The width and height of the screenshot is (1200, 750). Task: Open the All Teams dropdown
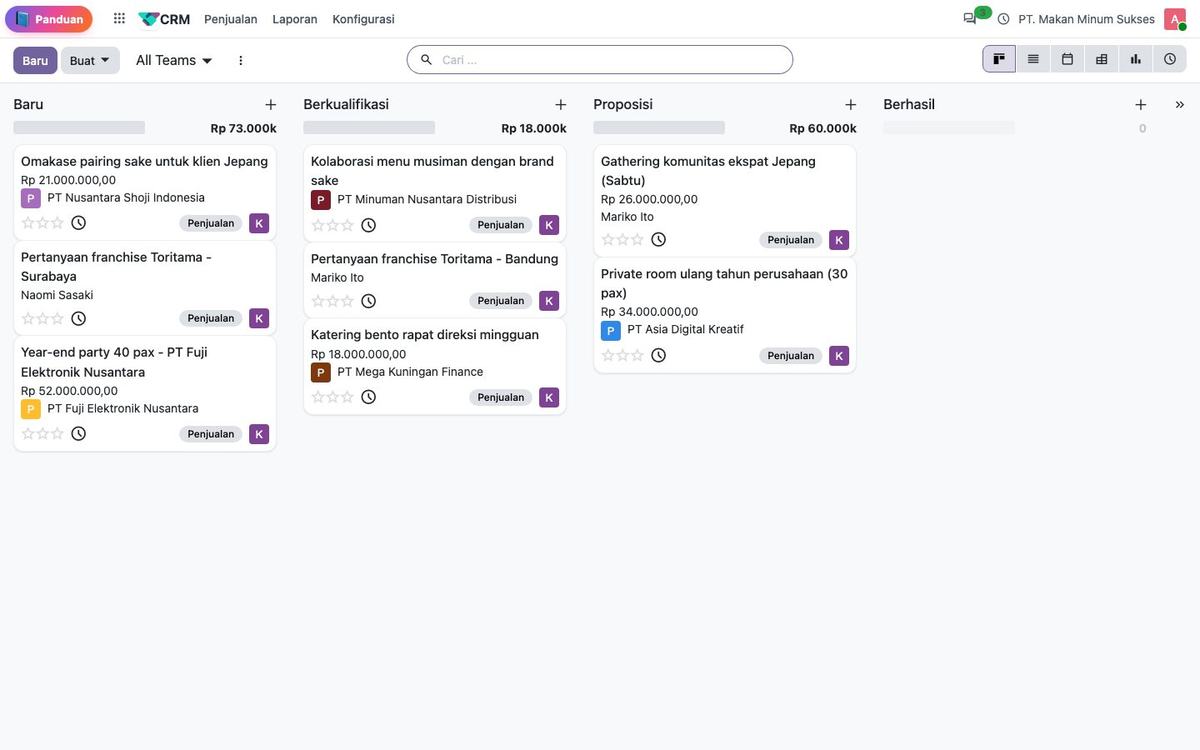(174, 60)
